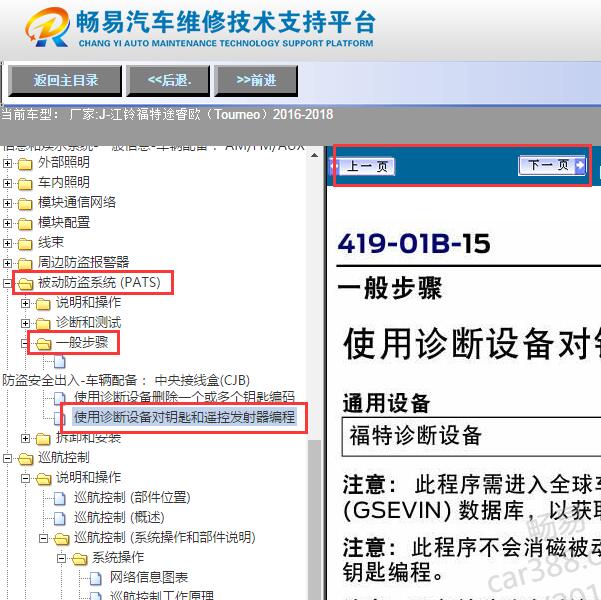This screenshot has height=600, width=601.
Task: Open 巡航控制 (部件位置) document
Action: 132,497
